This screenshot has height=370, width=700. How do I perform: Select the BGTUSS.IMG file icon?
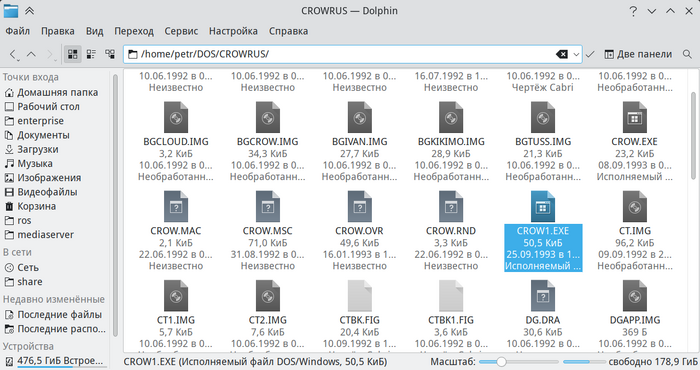pyautogui.click(x=543, y=118)
